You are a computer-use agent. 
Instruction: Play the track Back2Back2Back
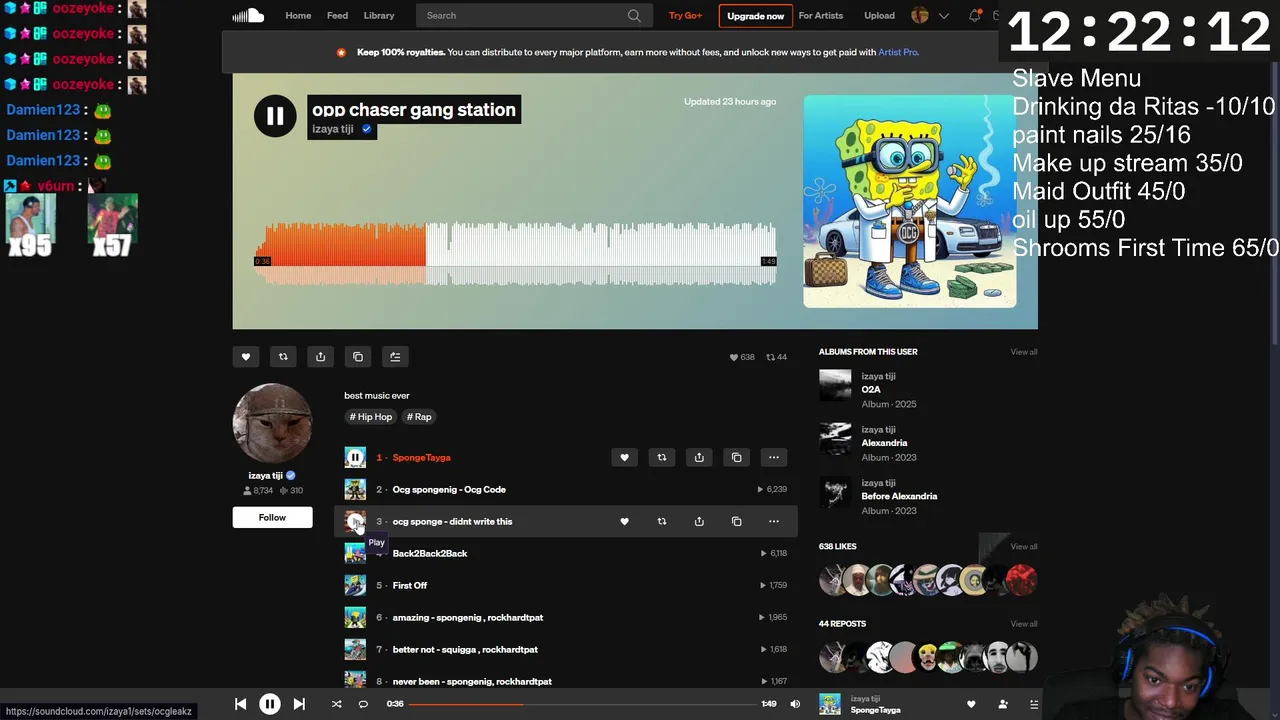(x=355, y=553)
